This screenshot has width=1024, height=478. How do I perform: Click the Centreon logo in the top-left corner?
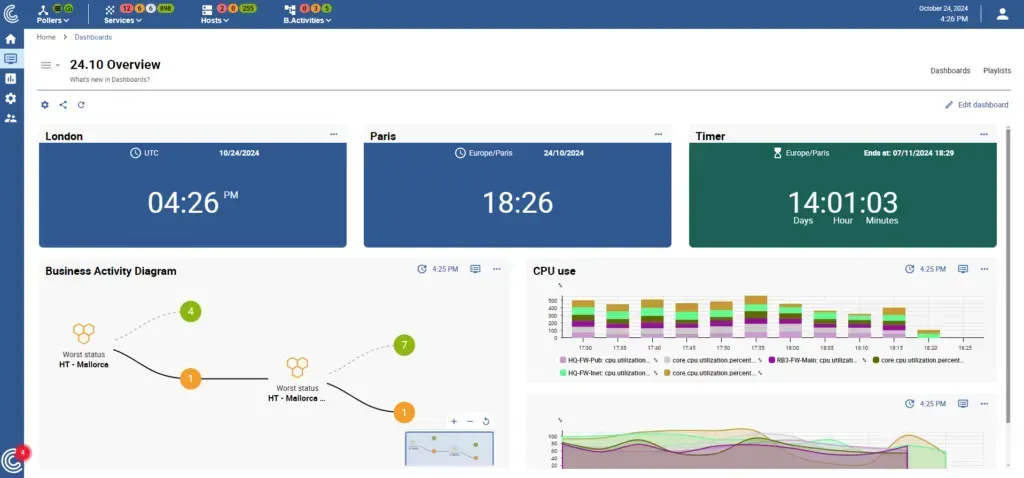(x=11, y=13)
